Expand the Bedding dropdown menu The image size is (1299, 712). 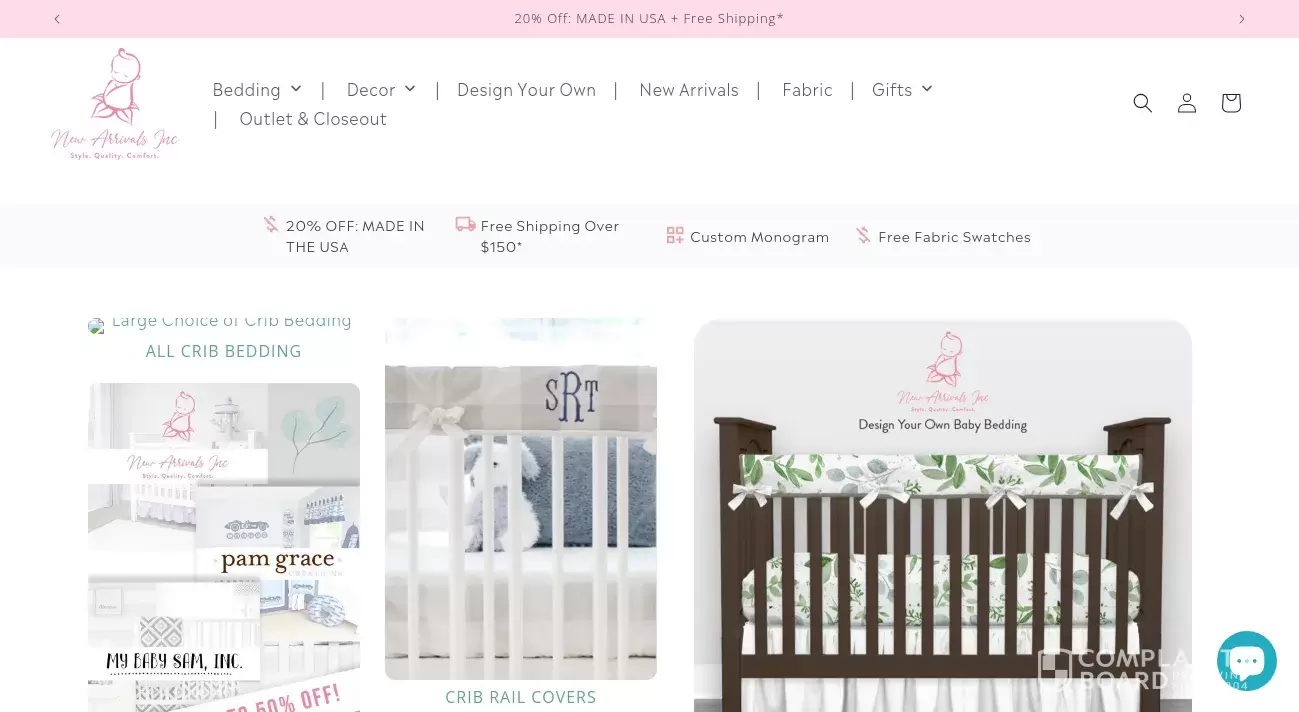tap(257, 89)
